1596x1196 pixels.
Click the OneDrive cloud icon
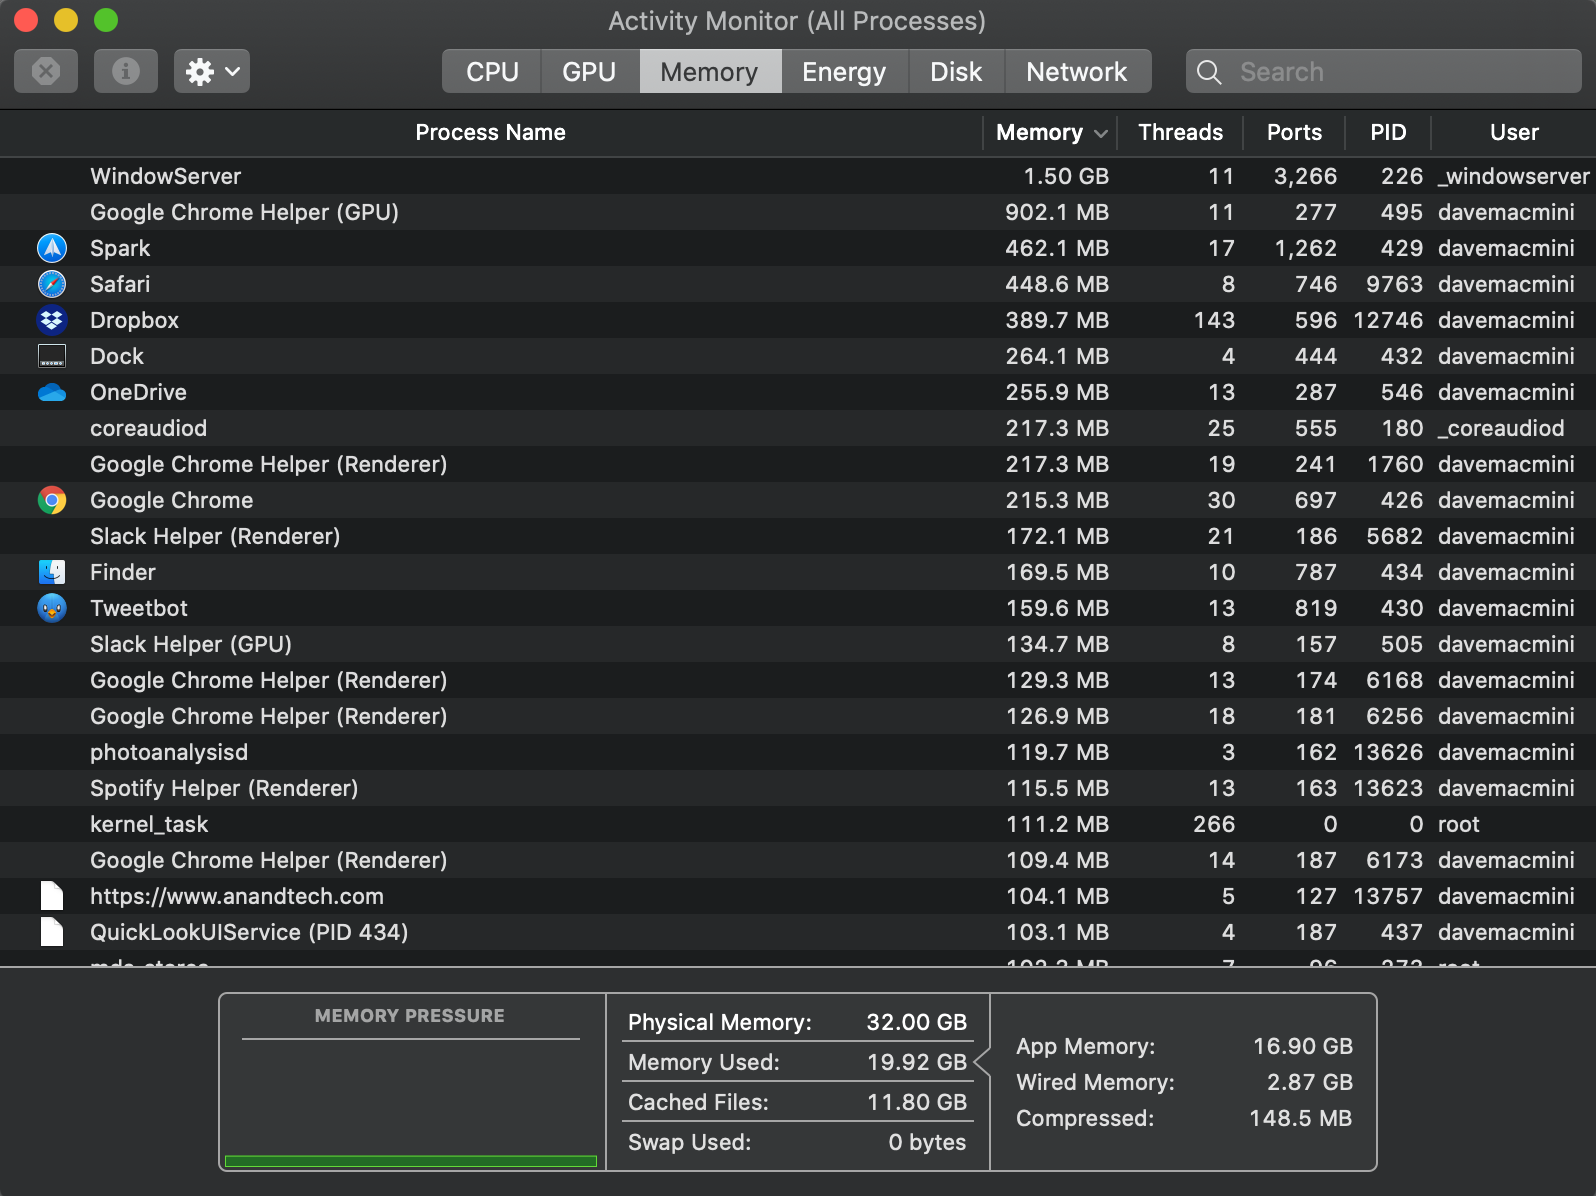click(52, 392)
